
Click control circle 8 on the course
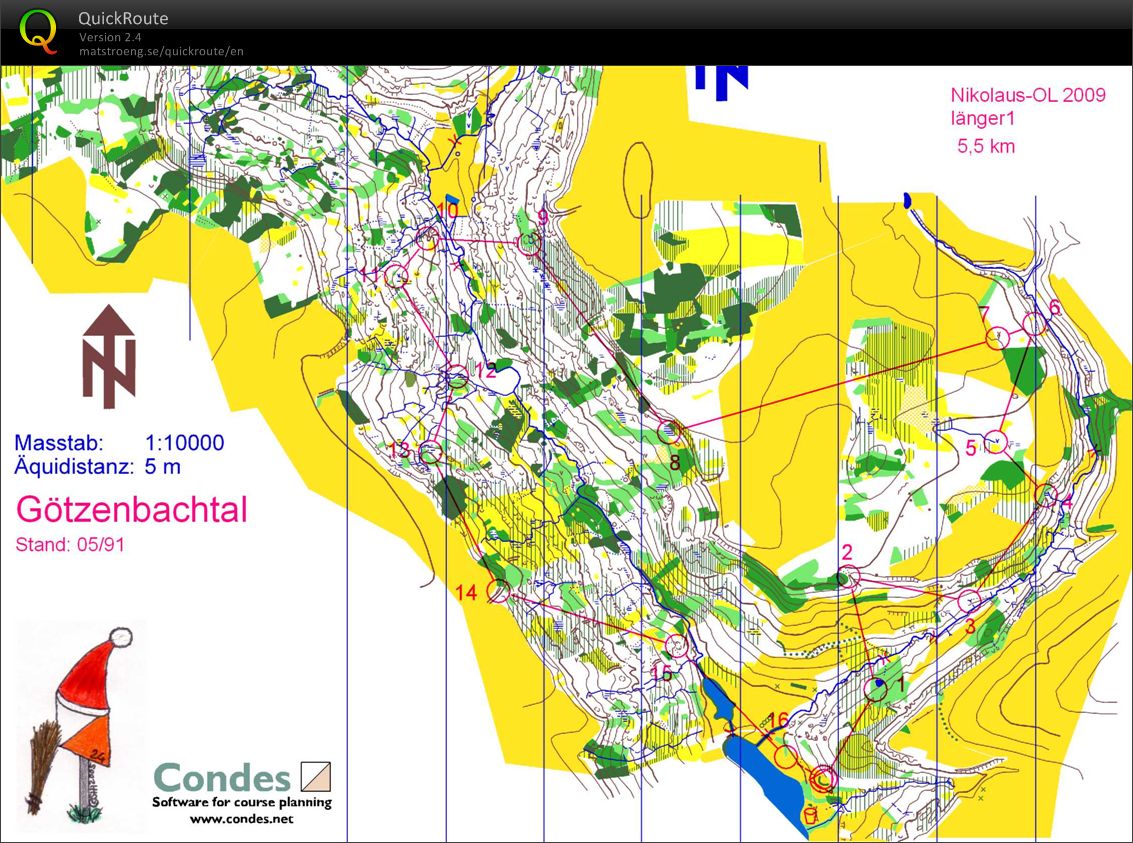pyautogui.click(x=670, y=432)
